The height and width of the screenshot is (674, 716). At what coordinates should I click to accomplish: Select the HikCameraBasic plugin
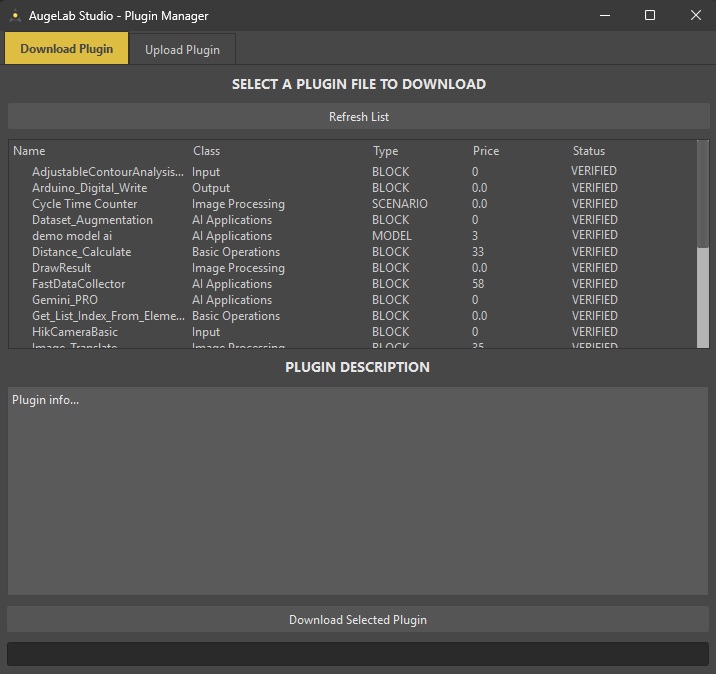(x=74, y=332)
